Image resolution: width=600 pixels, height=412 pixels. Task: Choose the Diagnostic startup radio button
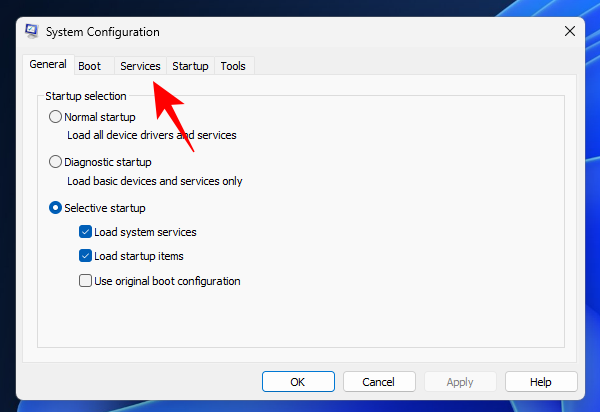point(55,162)
